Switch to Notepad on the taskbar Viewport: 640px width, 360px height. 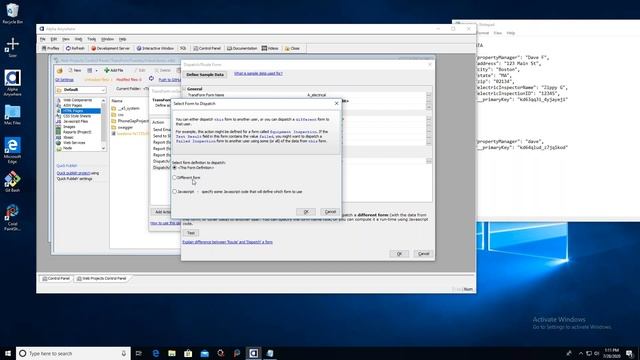click(x=270, y=353)
